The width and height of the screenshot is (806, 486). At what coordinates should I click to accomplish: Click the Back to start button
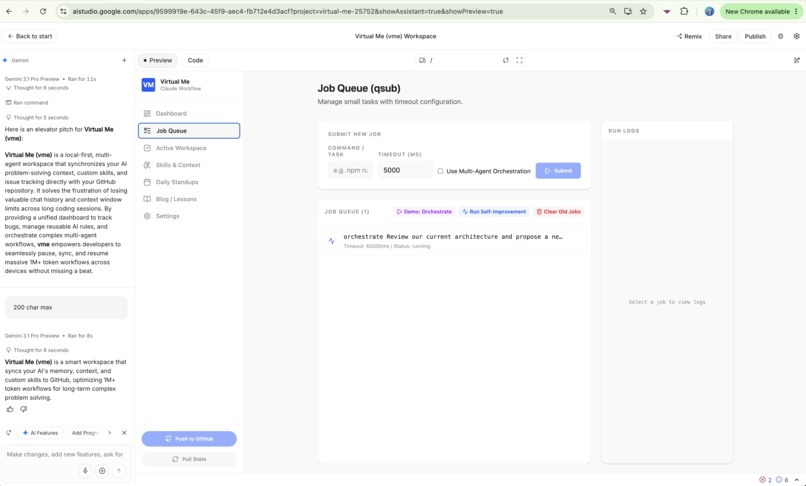tap(30, 36)
